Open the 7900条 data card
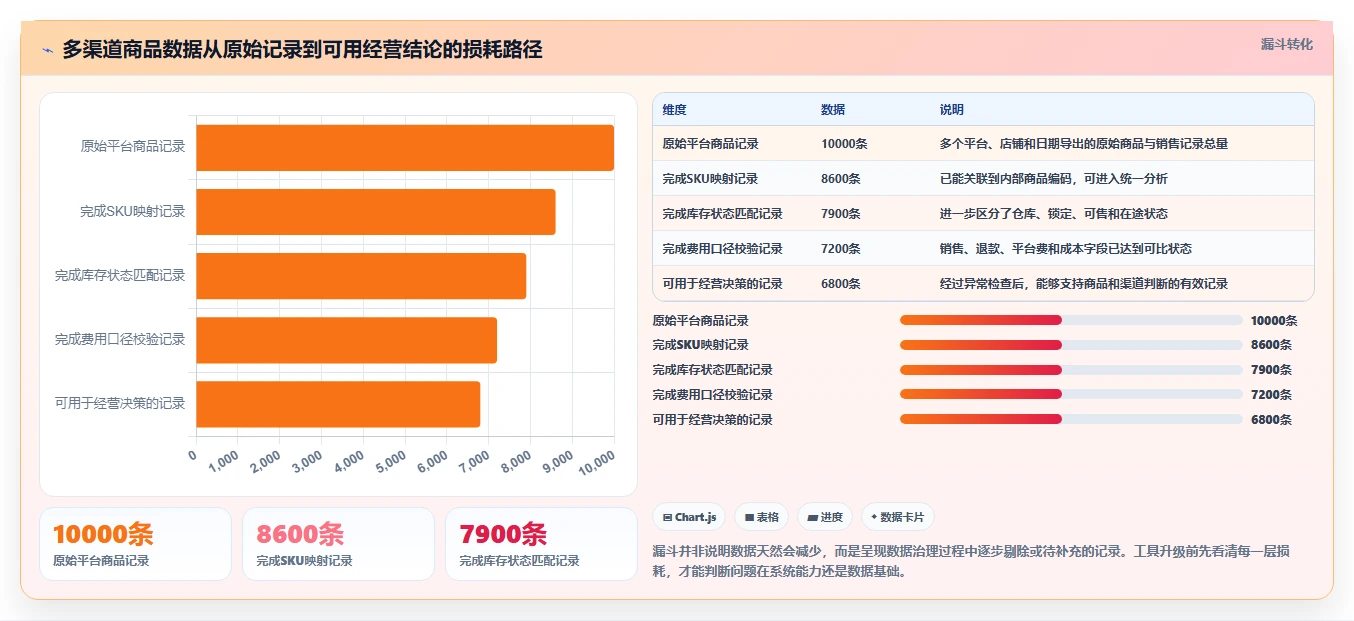The width and height of the screenshot is (1354, 621). pos(541,544)
